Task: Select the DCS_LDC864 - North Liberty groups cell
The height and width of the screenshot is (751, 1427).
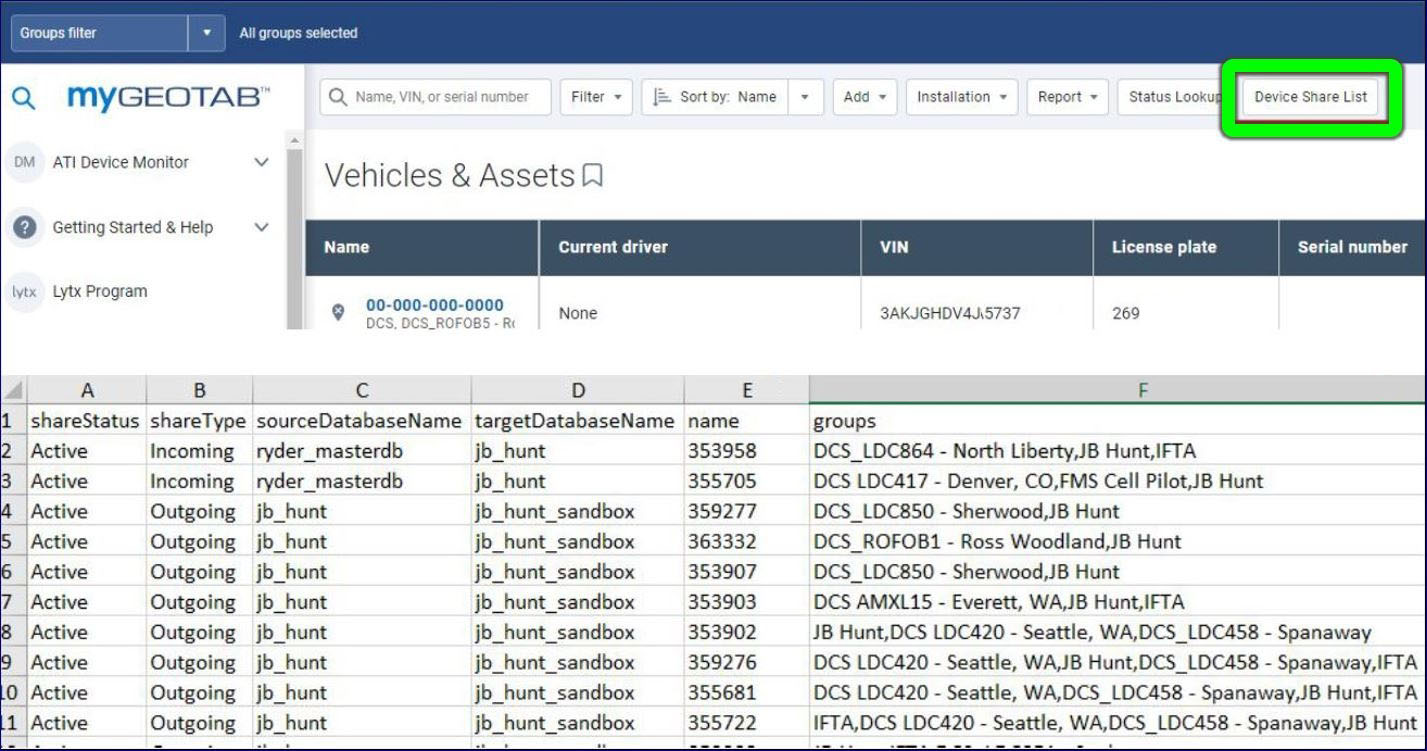Action: tap(1118, 451)
